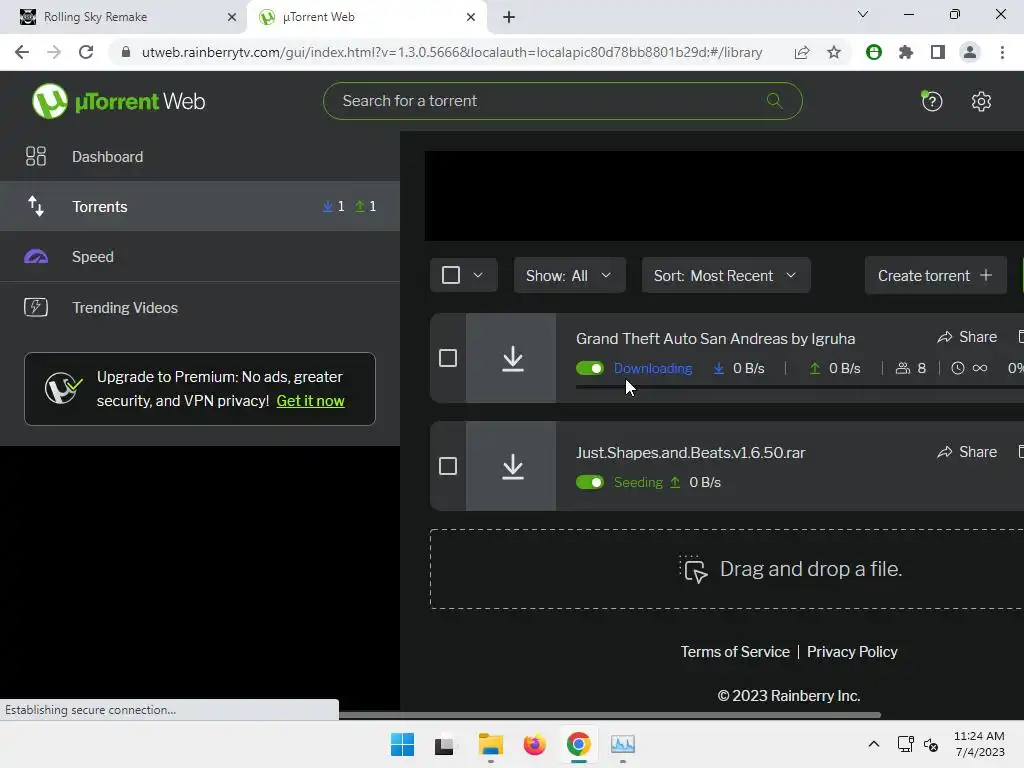Click the browser address bar URL
The image size is (1024, 768).
click(452, 52)
